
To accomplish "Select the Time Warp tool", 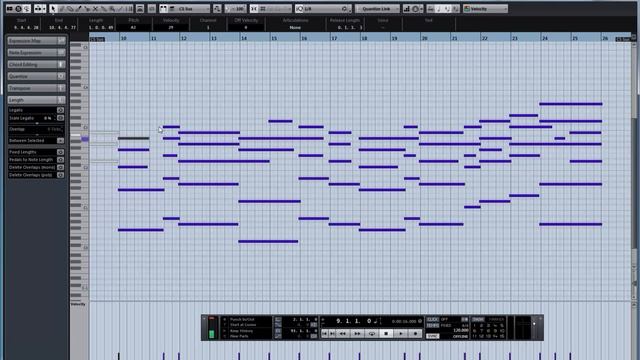I will coord(129,9).
